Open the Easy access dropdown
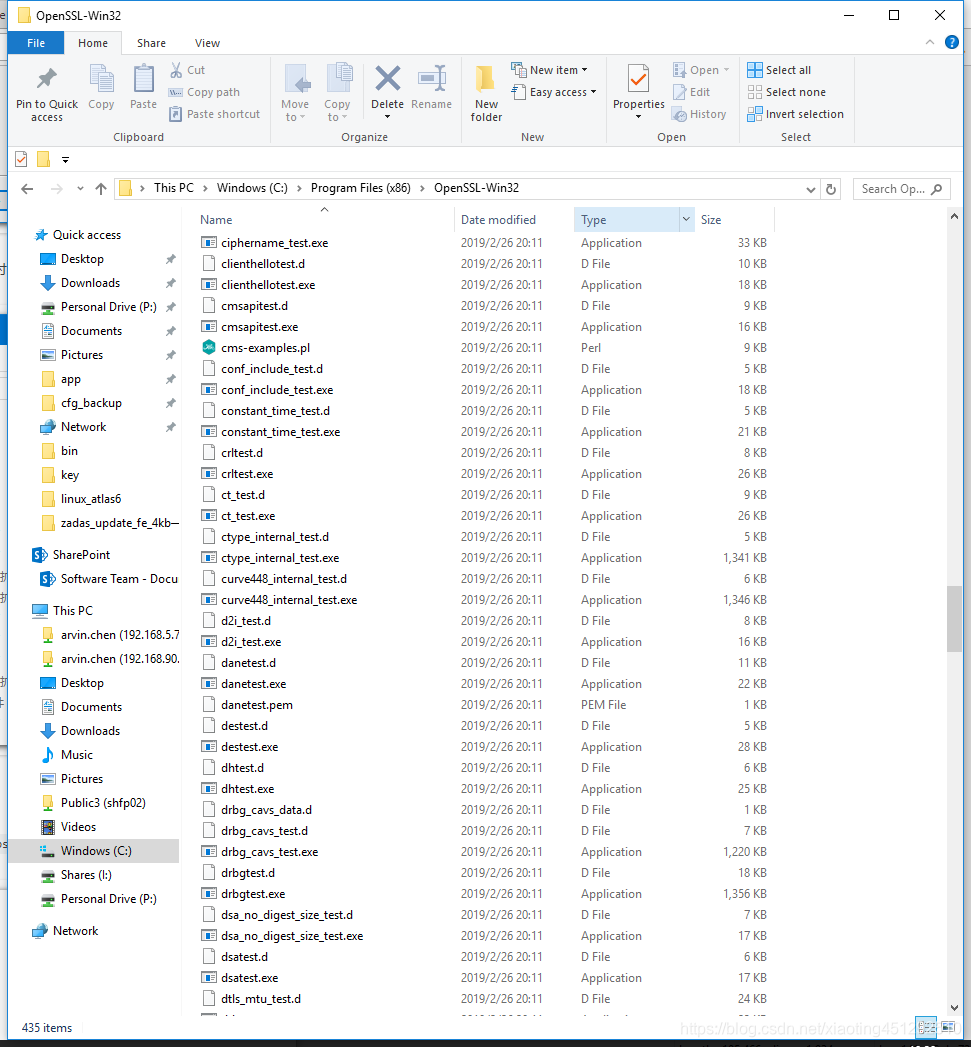 554,92
